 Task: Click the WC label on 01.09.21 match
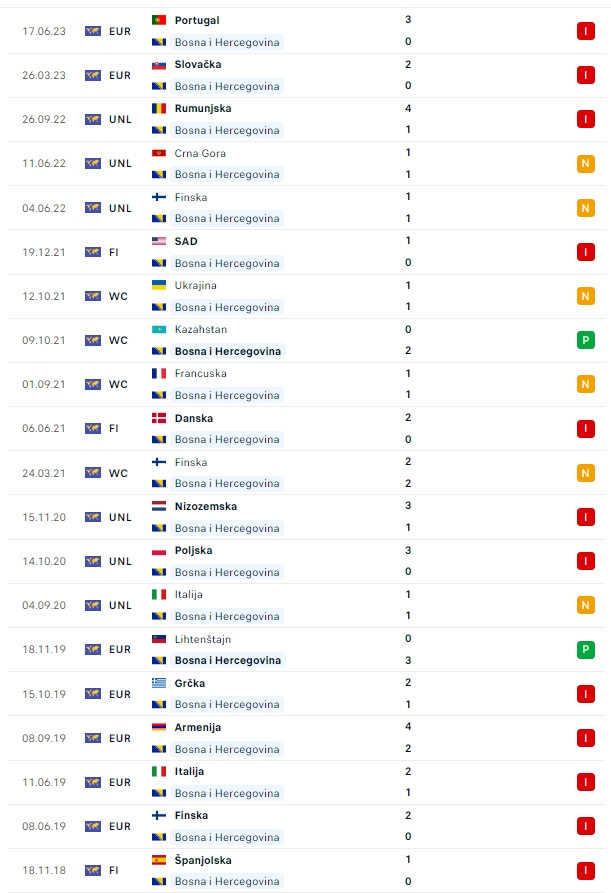coord(119,384)
